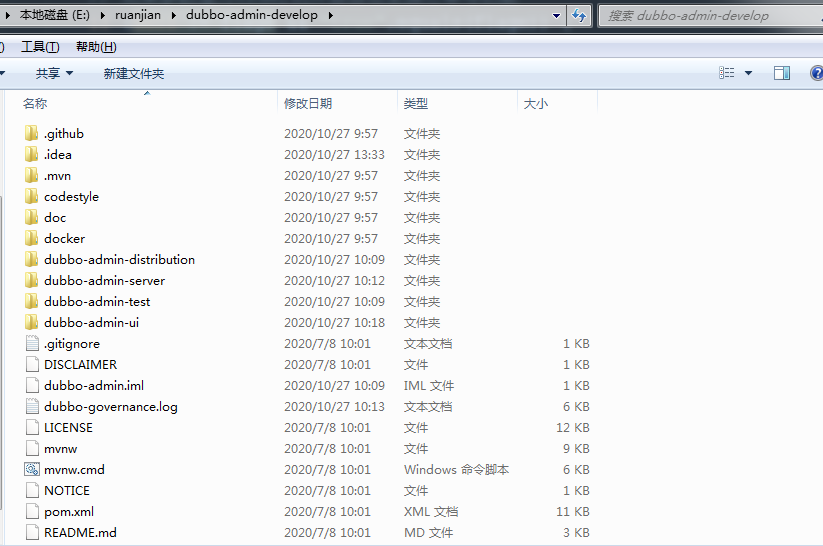Click the NOTICE file icon
Viewport: 823px width, 546px height.
click(32, 490)
